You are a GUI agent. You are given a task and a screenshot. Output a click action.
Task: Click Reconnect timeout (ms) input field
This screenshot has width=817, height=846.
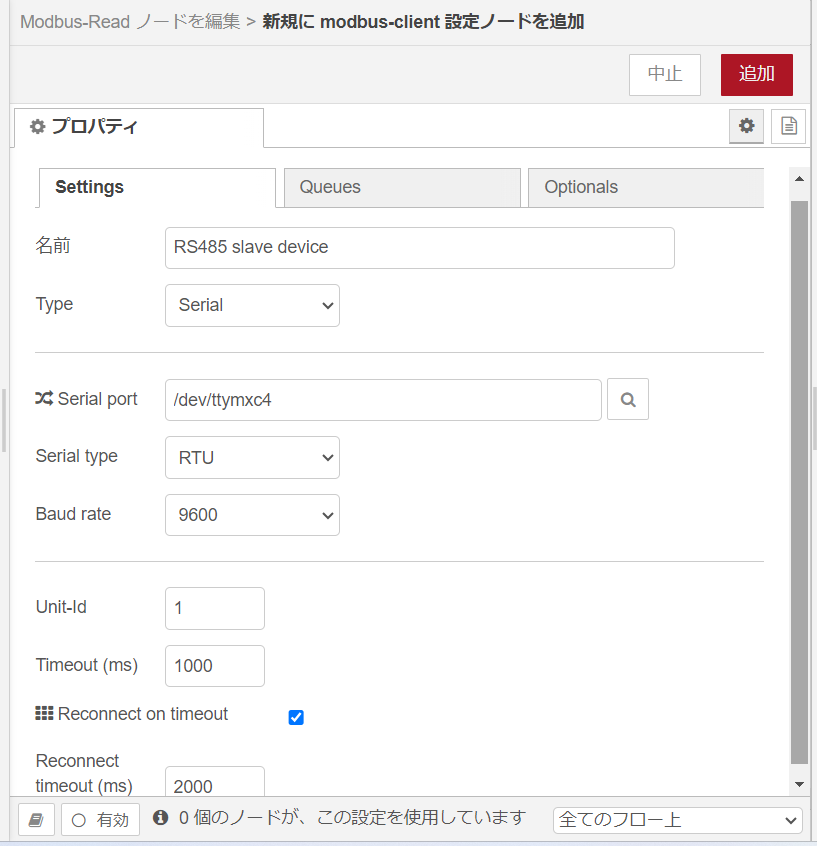[x=215, y=782]
